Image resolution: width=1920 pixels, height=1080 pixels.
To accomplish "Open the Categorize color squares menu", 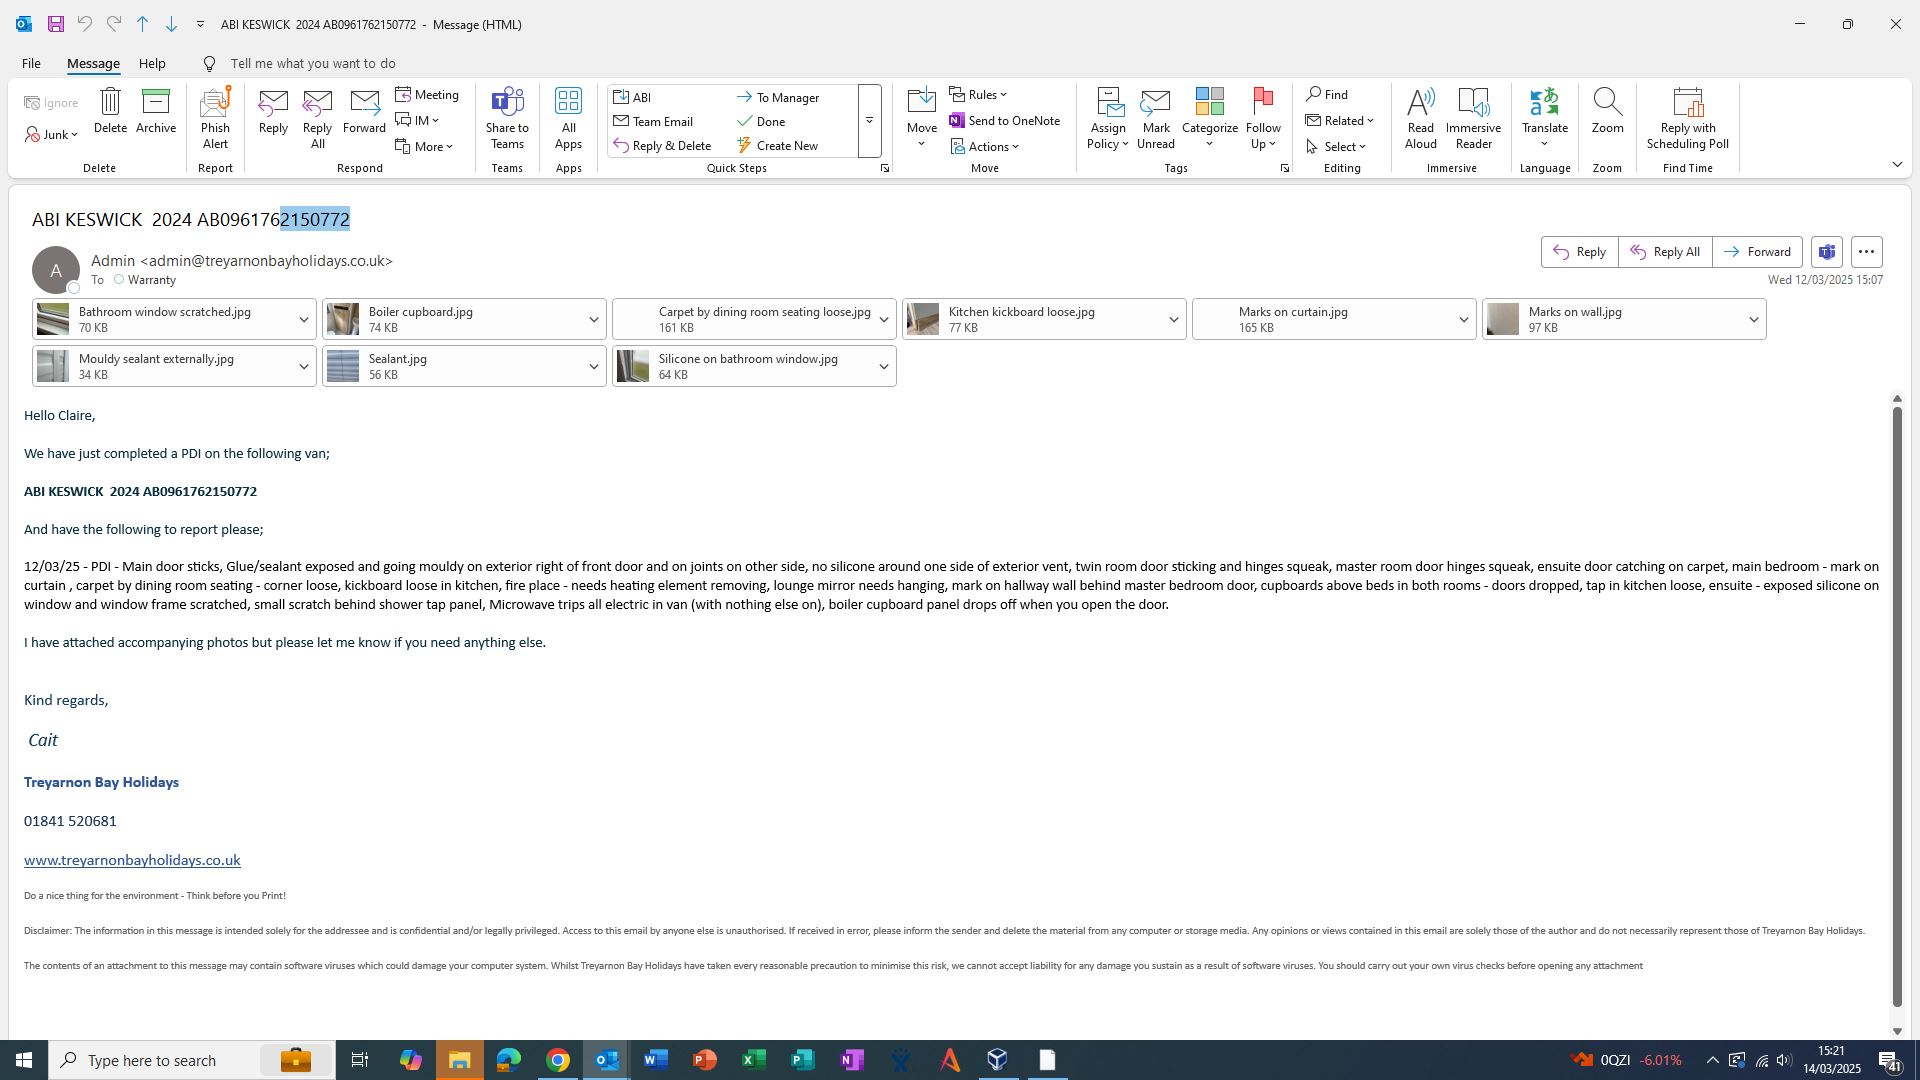I will 1209,102.
